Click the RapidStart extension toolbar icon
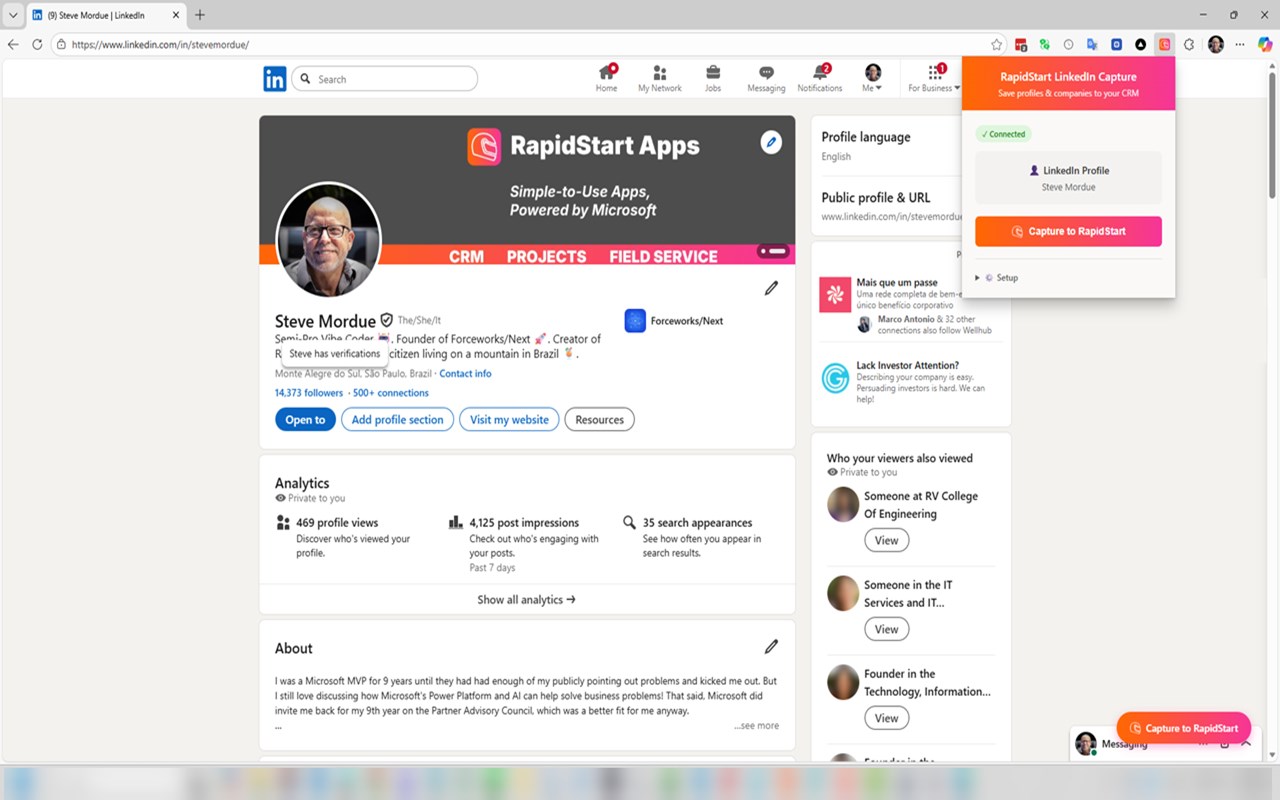Image resolution: width=1280 pixels, height=800 pixels. (1164, 44)
